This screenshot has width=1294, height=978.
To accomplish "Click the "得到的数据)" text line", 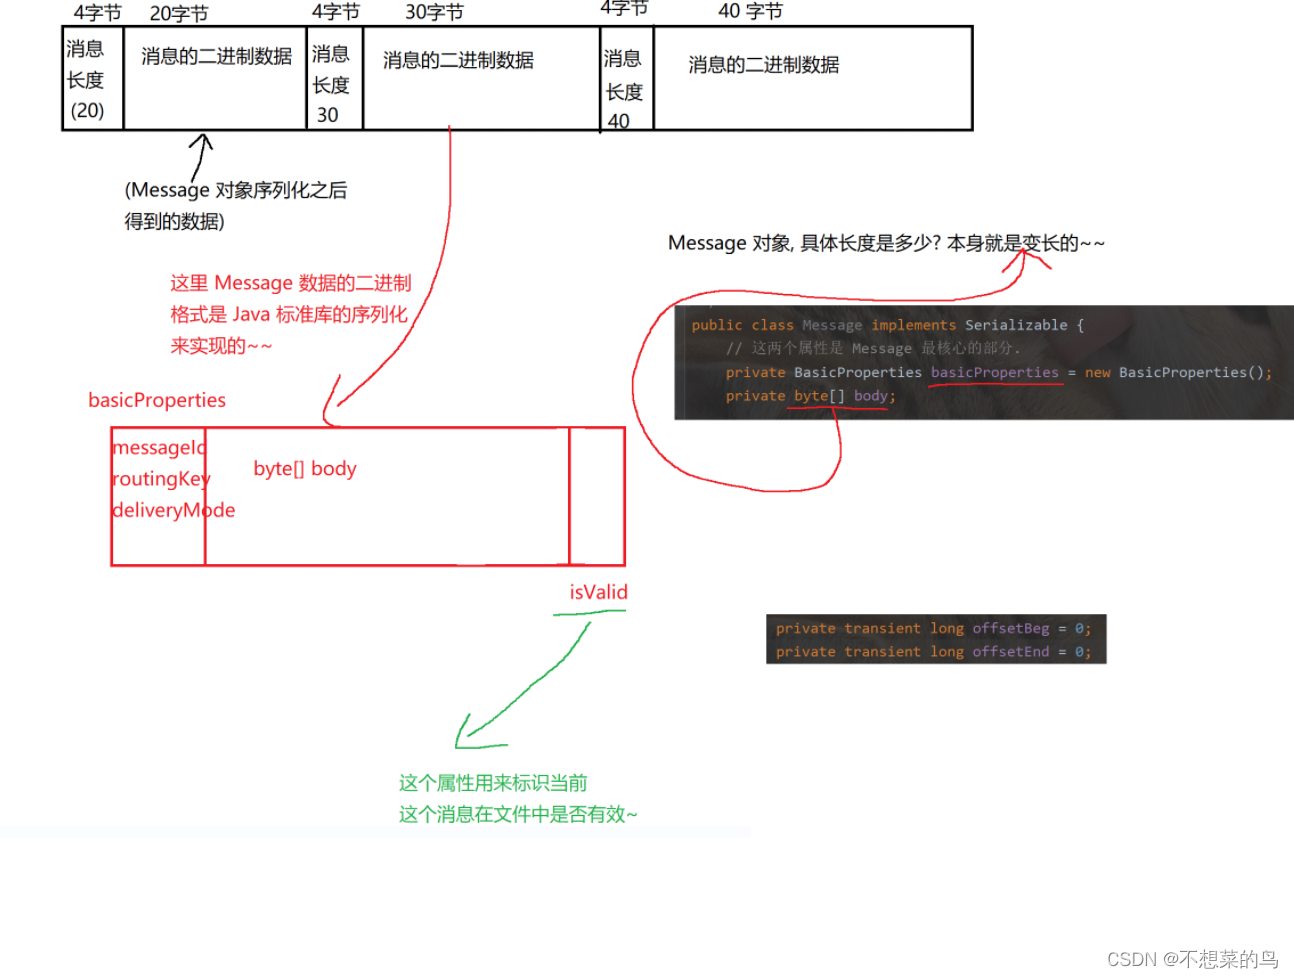I will [x=174, y=221].
